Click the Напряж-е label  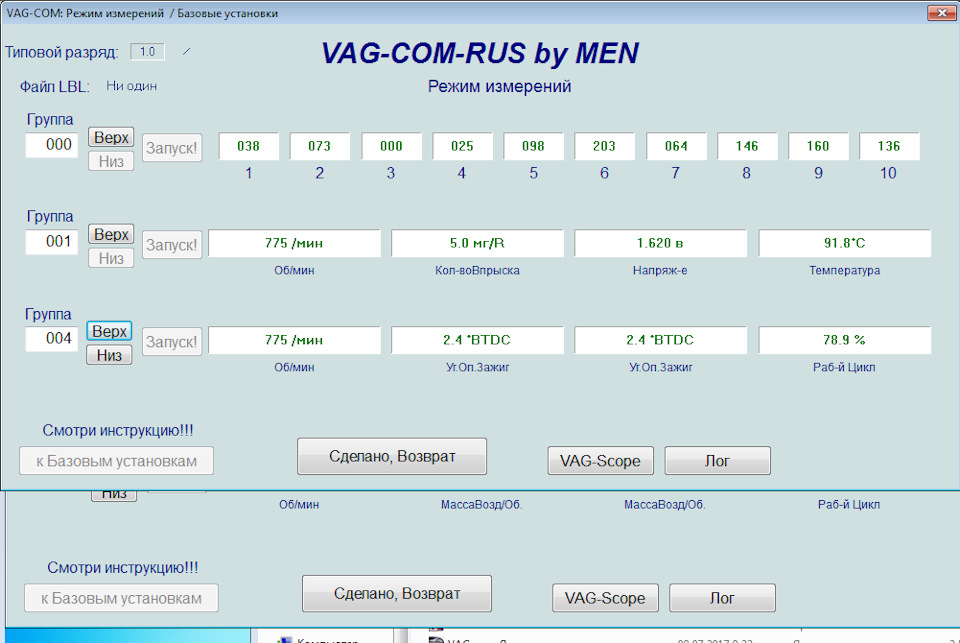[660, 270]
